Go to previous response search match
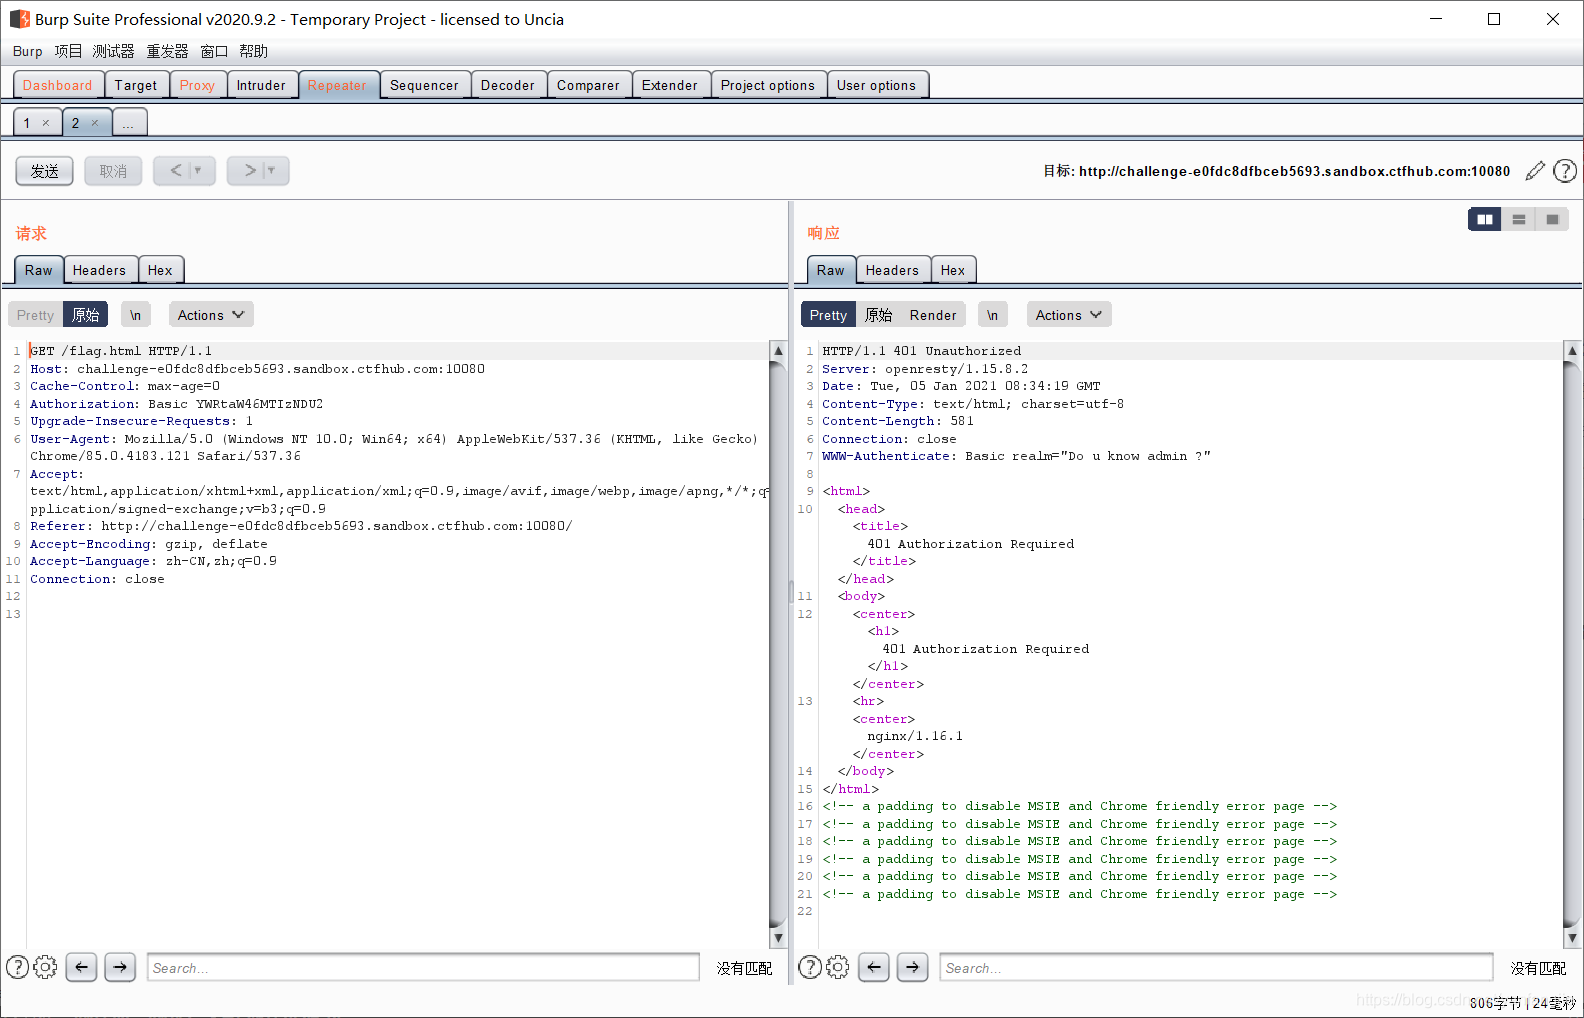Viewport: 1584px width, 1018px height. pos(874,967)
